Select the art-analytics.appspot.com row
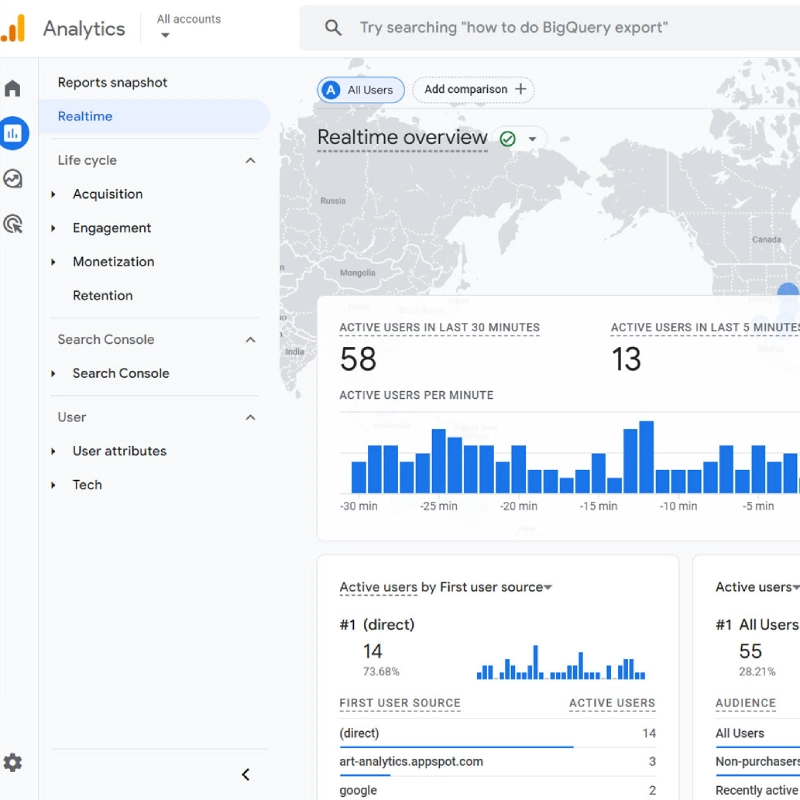This screenshot has height=800, width=800. [497, 762]
